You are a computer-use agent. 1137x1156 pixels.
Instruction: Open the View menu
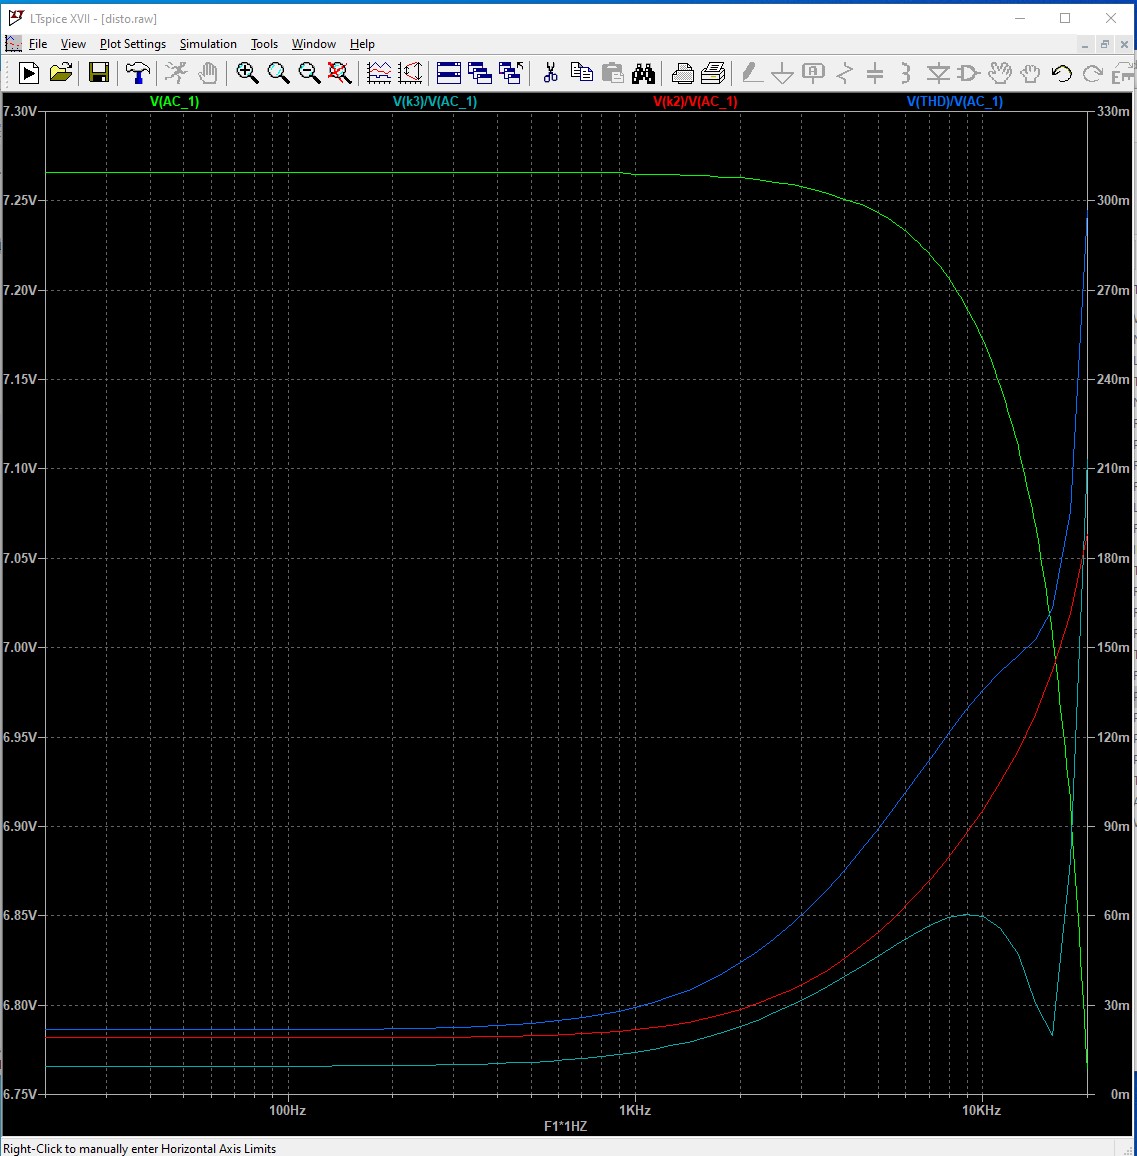point(73,43)
